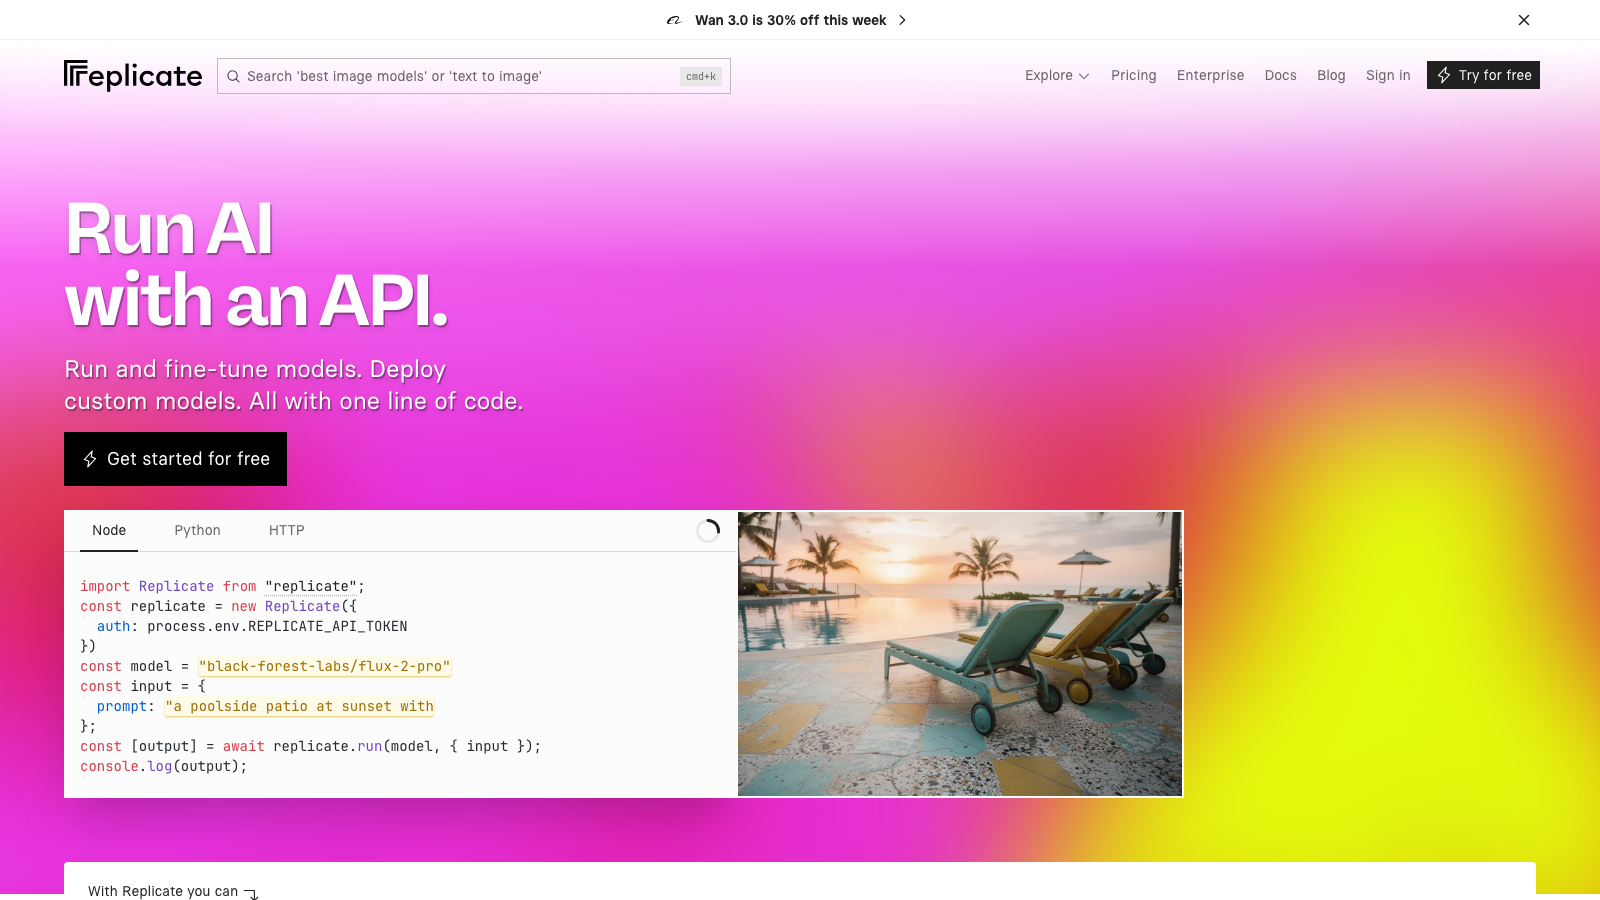Click the loading spinner in code panel
The image size is (1600, 900).
click(x=708, y=531)
